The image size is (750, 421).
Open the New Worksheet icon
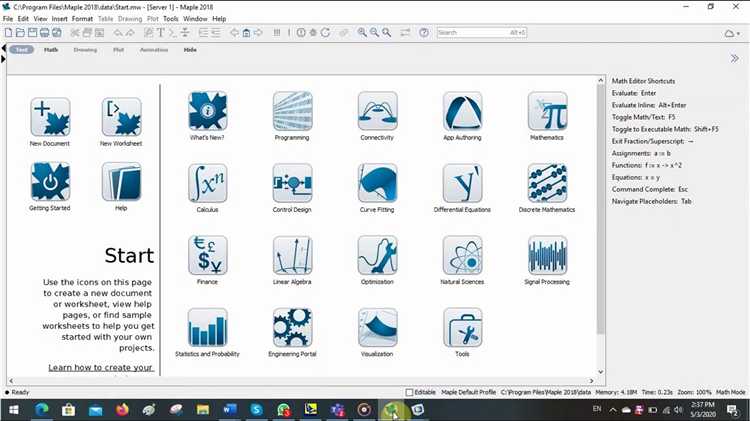pyautogui.click(x=121, y=117)
